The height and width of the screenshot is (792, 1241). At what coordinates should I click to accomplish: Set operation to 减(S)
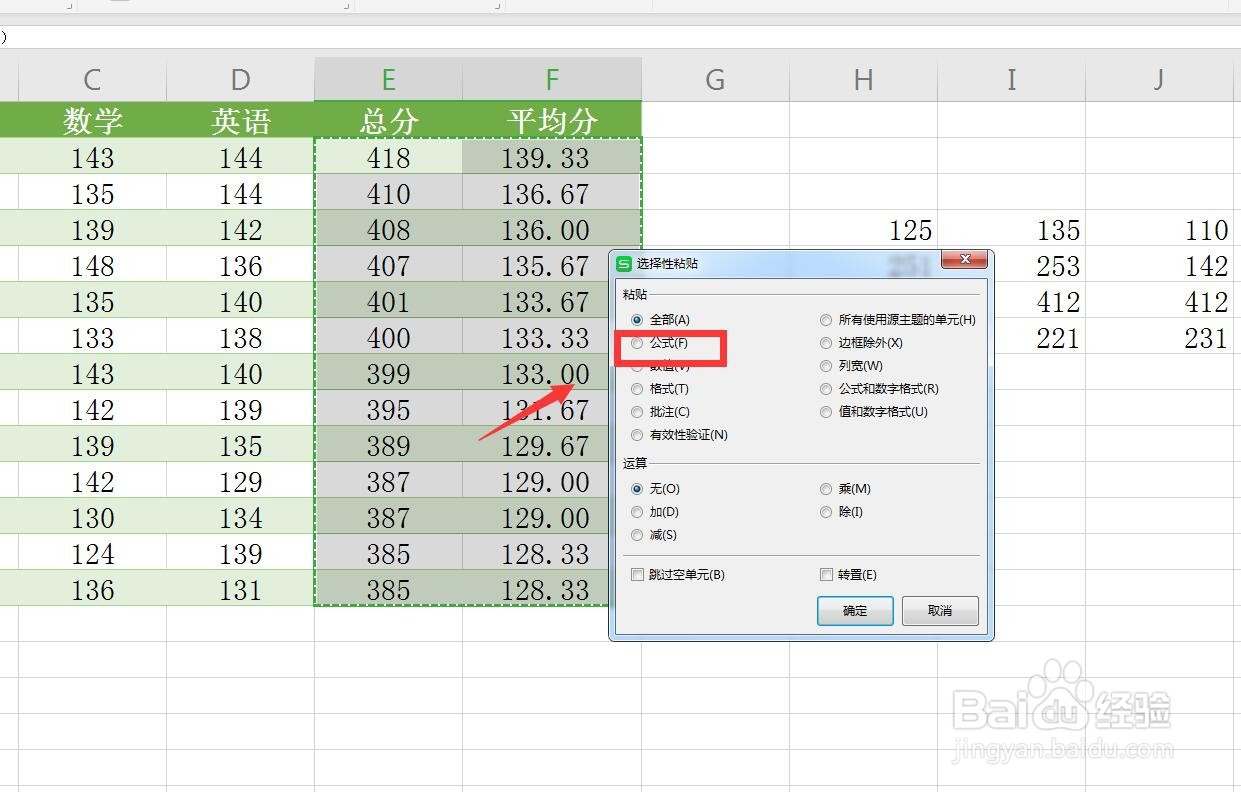pos(655,535)
